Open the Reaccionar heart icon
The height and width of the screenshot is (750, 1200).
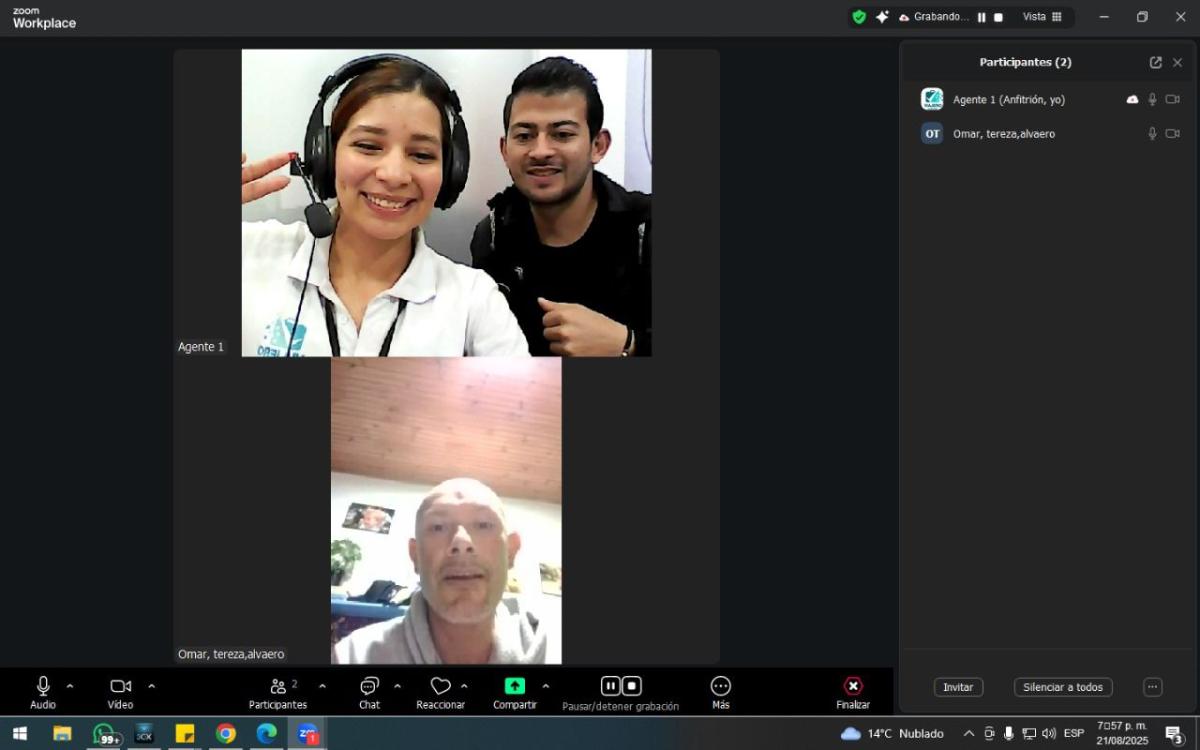pyautogui.click(x=441, y=686)
